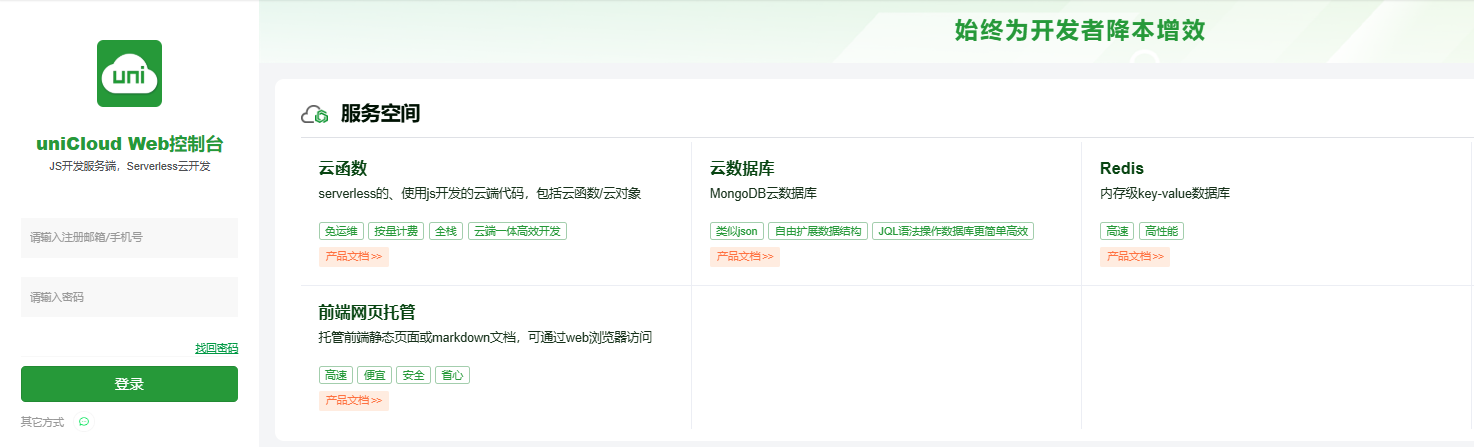Viewport: 1474px width, 447px height.
Task: Open 产品文档 link under 云函数
Action: [x=354, y=257]
